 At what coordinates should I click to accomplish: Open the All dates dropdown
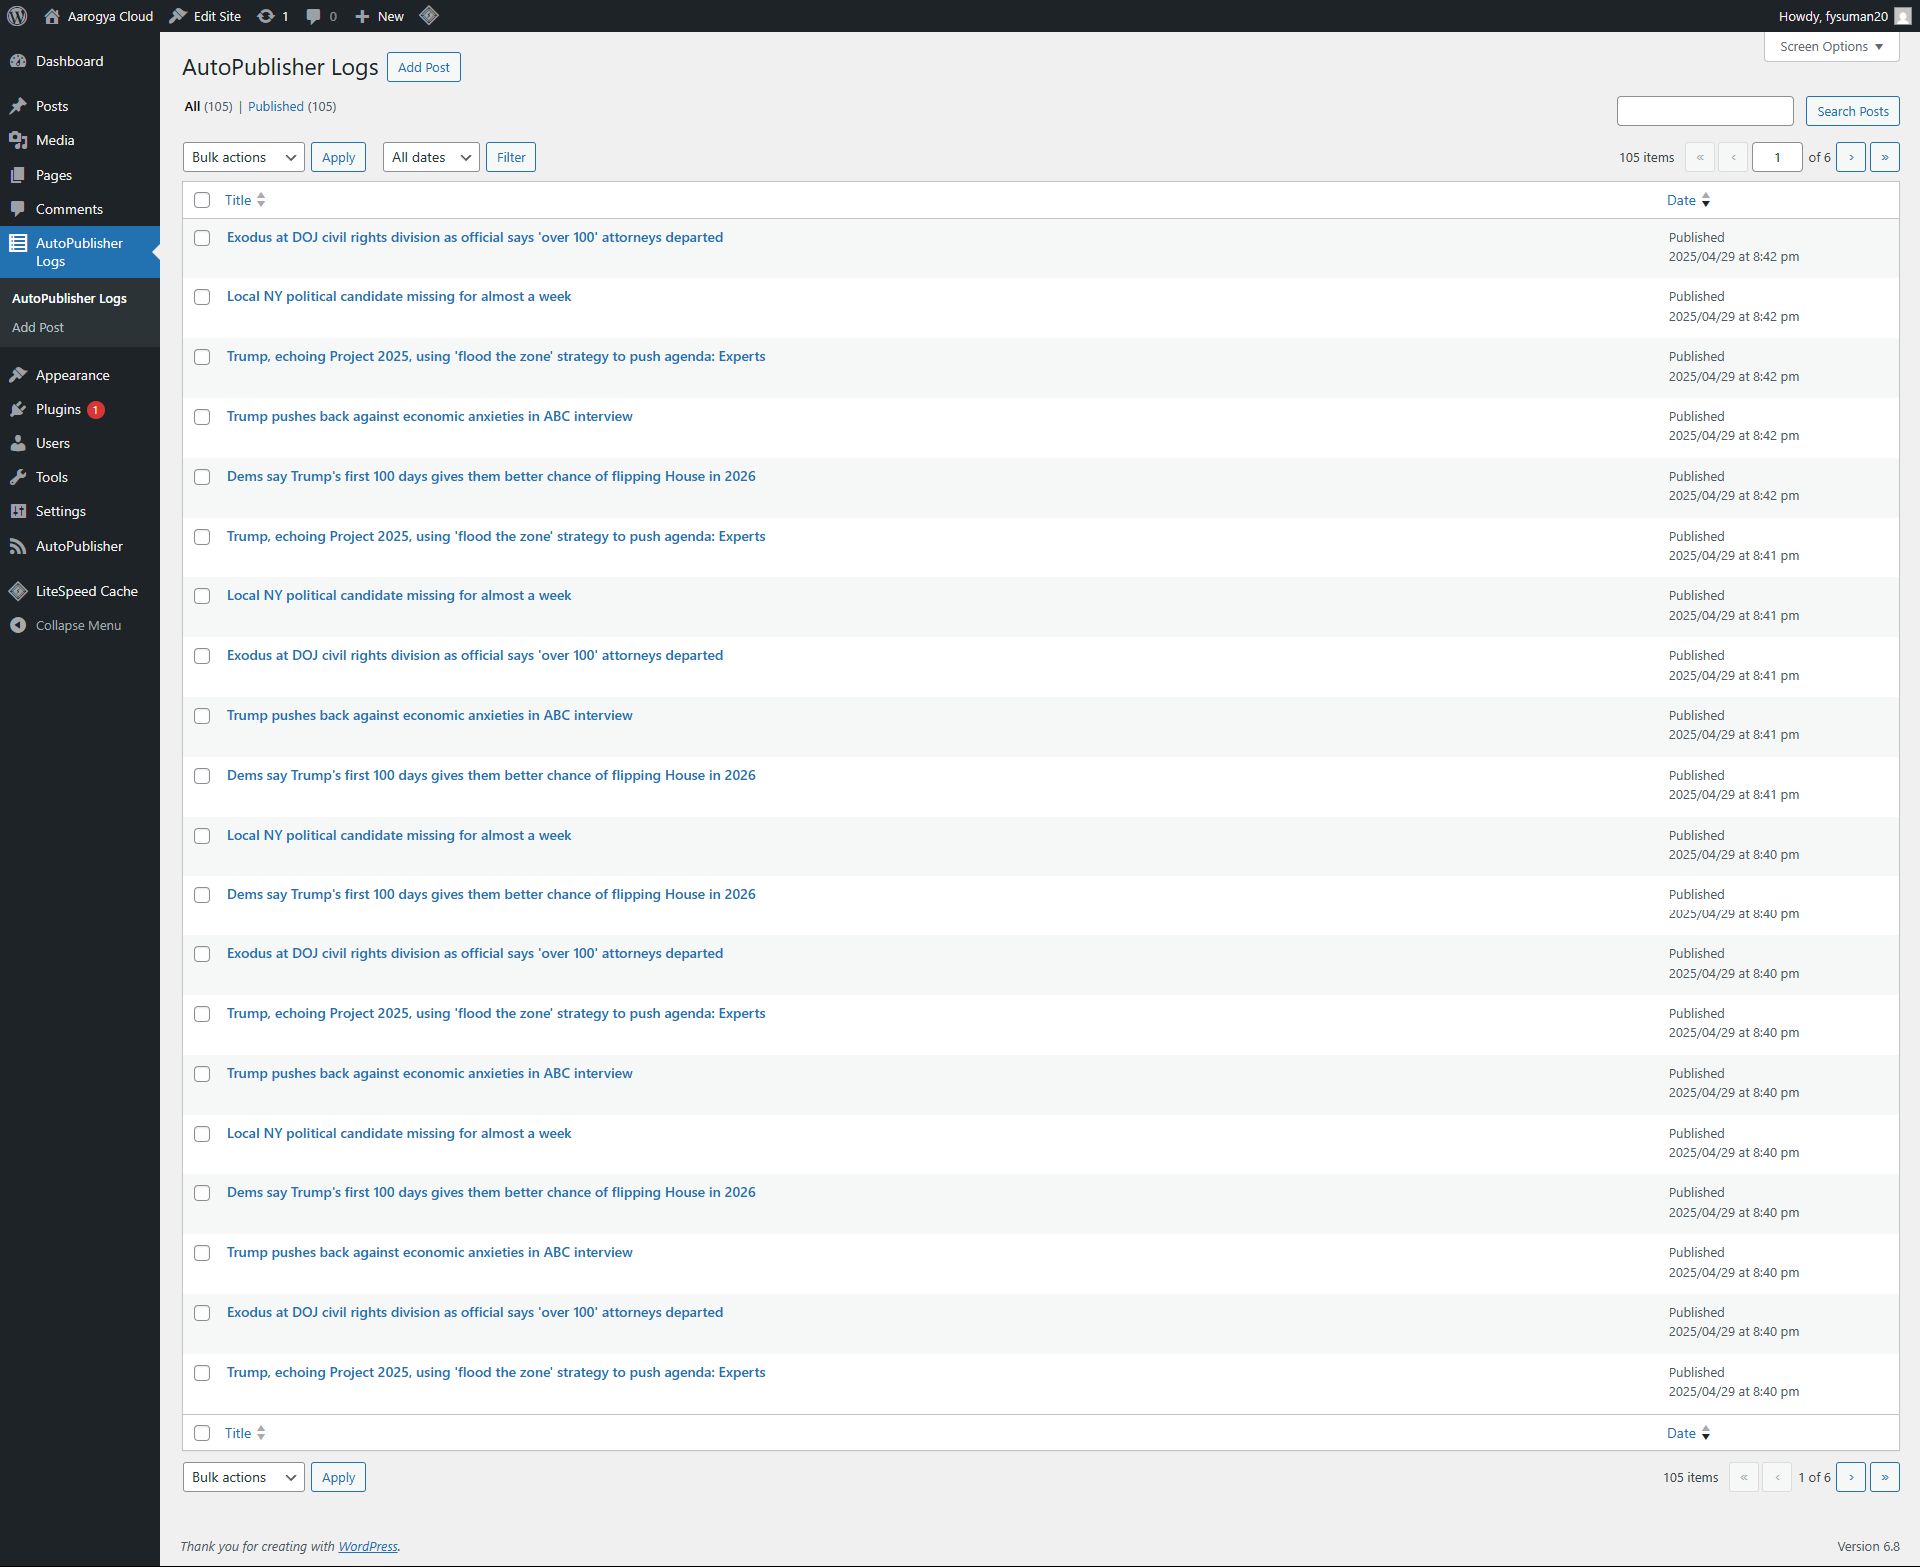431,157
